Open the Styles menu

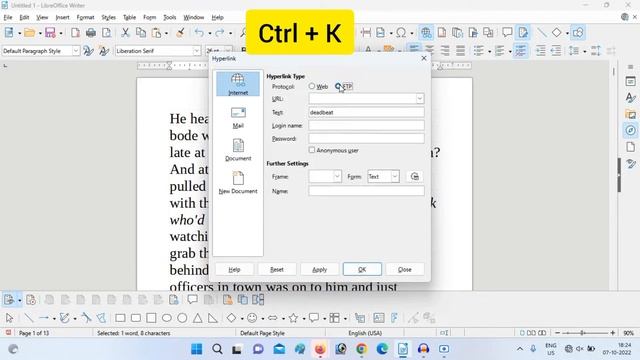108,17
